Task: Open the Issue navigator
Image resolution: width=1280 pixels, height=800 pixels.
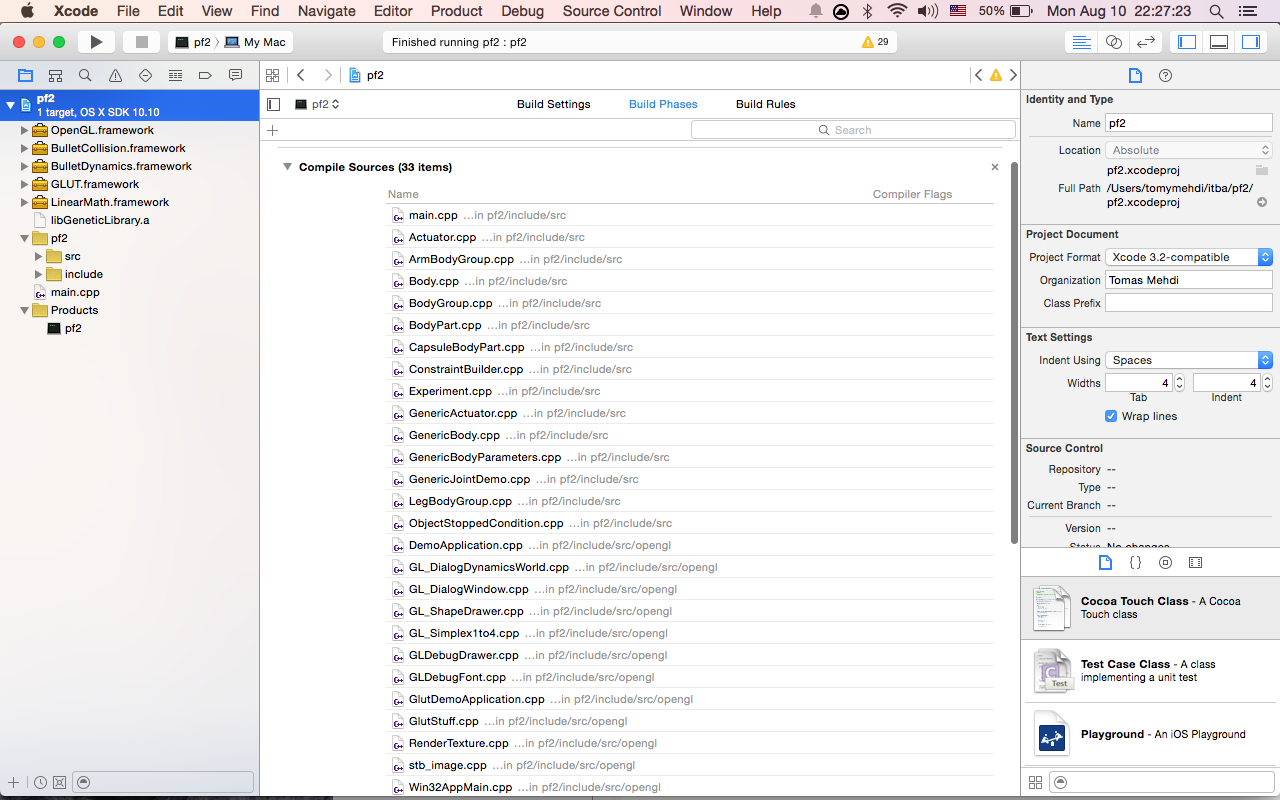Action: (x=115, y=75)
